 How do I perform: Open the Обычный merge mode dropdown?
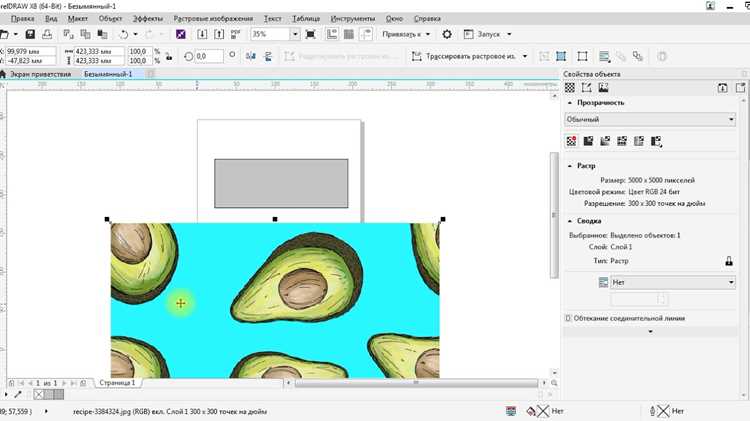650,119
